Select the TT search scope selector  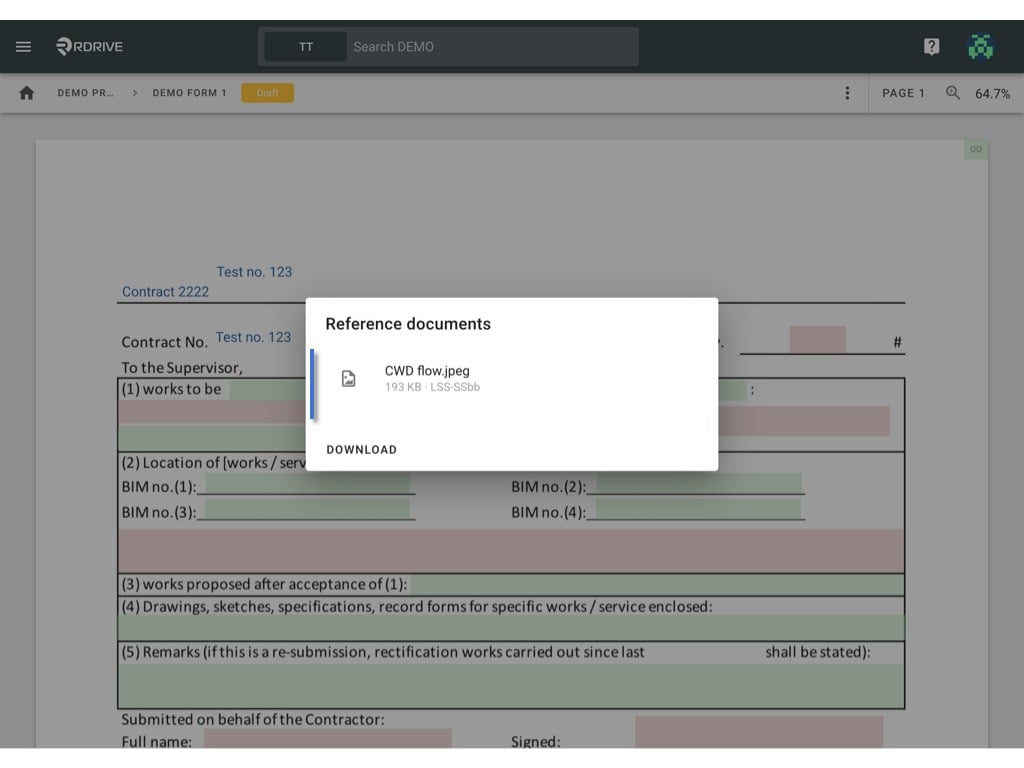[x=306, y=46]
